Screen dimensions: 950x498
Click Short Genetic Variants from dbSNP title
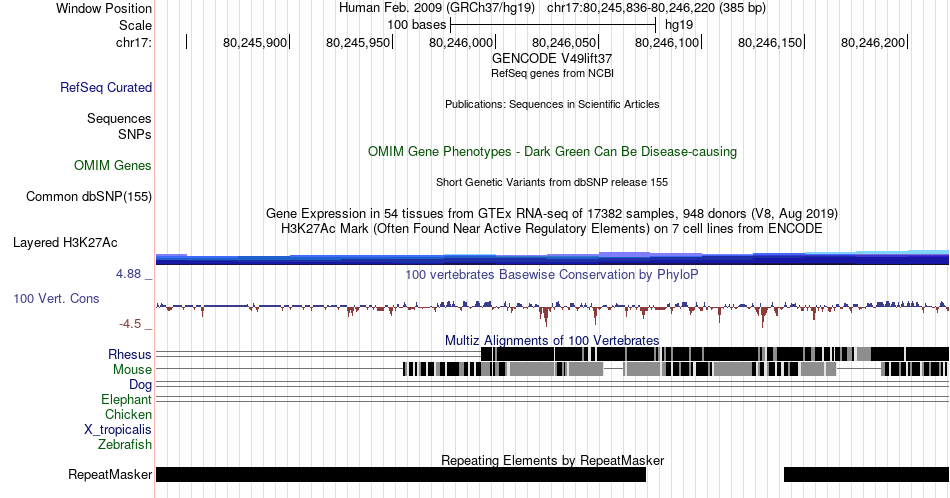(552, 182)
